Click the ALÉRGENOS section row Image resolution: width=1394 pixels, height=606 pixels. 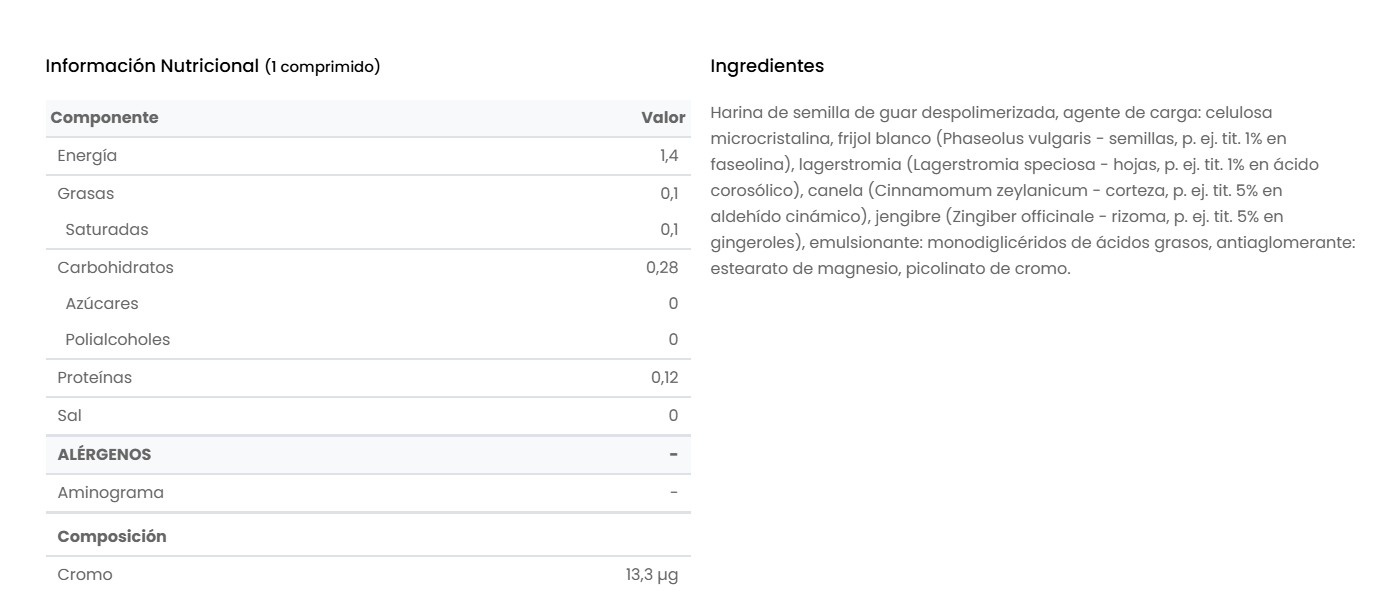(105, 454)
